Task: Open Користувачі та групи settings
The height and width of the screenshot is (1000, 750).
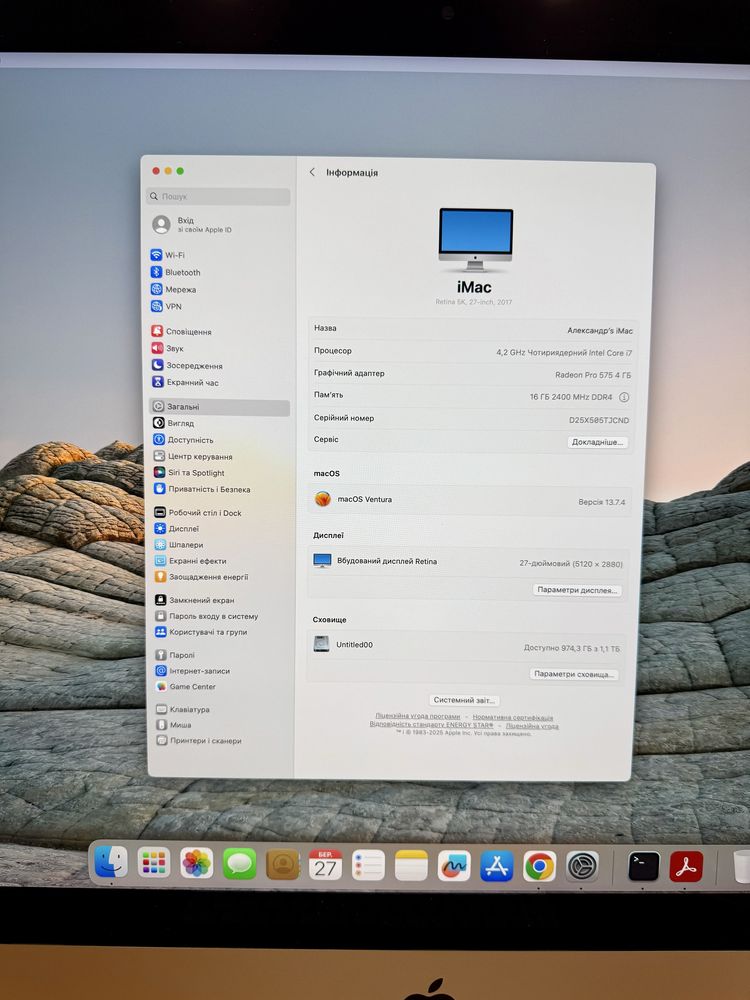Action: [201, 633]
